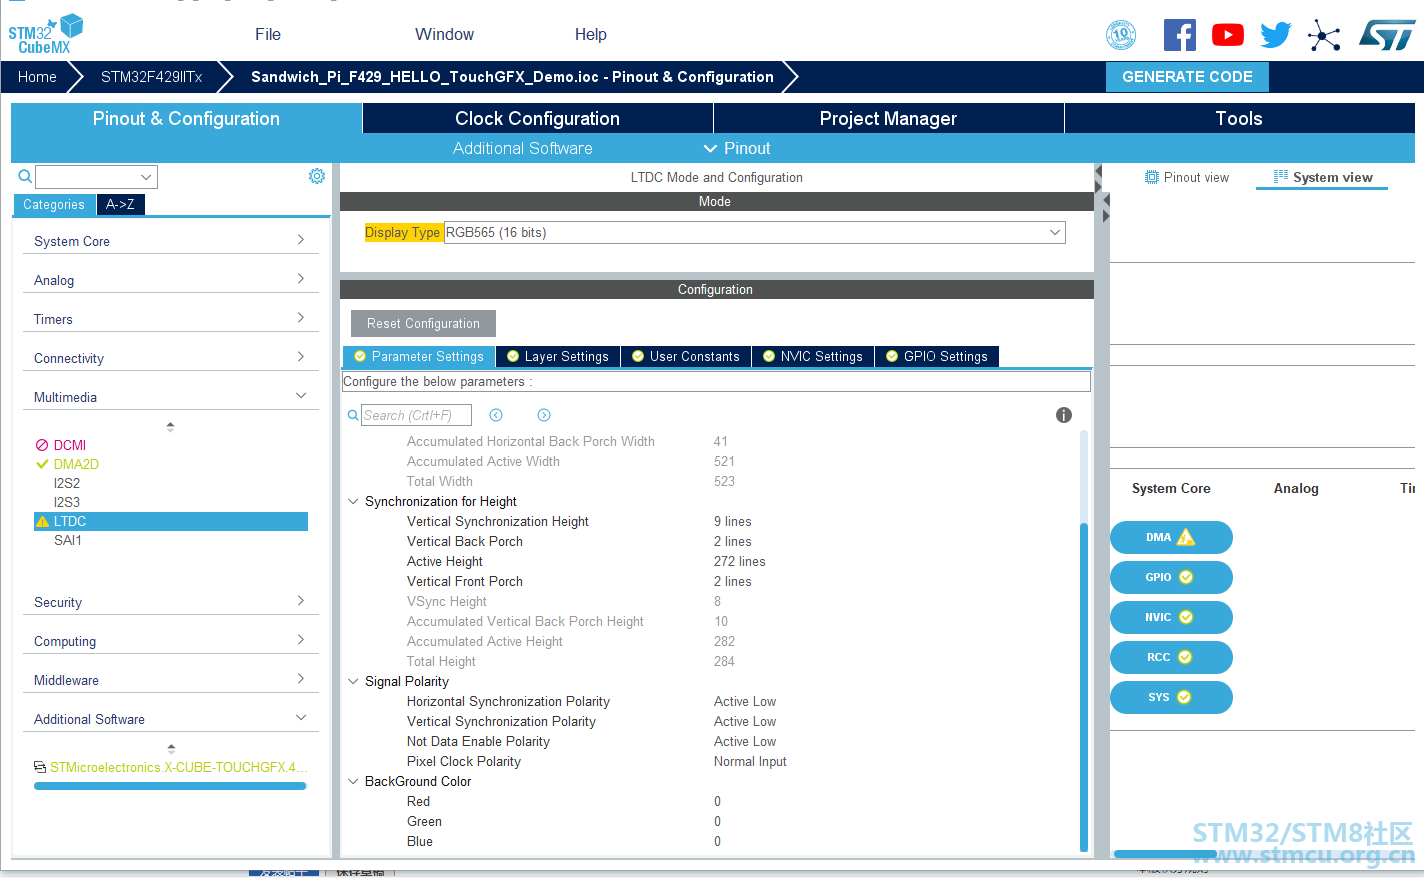Collapse the Signal Polarity group
This screenshot has width=1424, height=878.
pos(353,681)
